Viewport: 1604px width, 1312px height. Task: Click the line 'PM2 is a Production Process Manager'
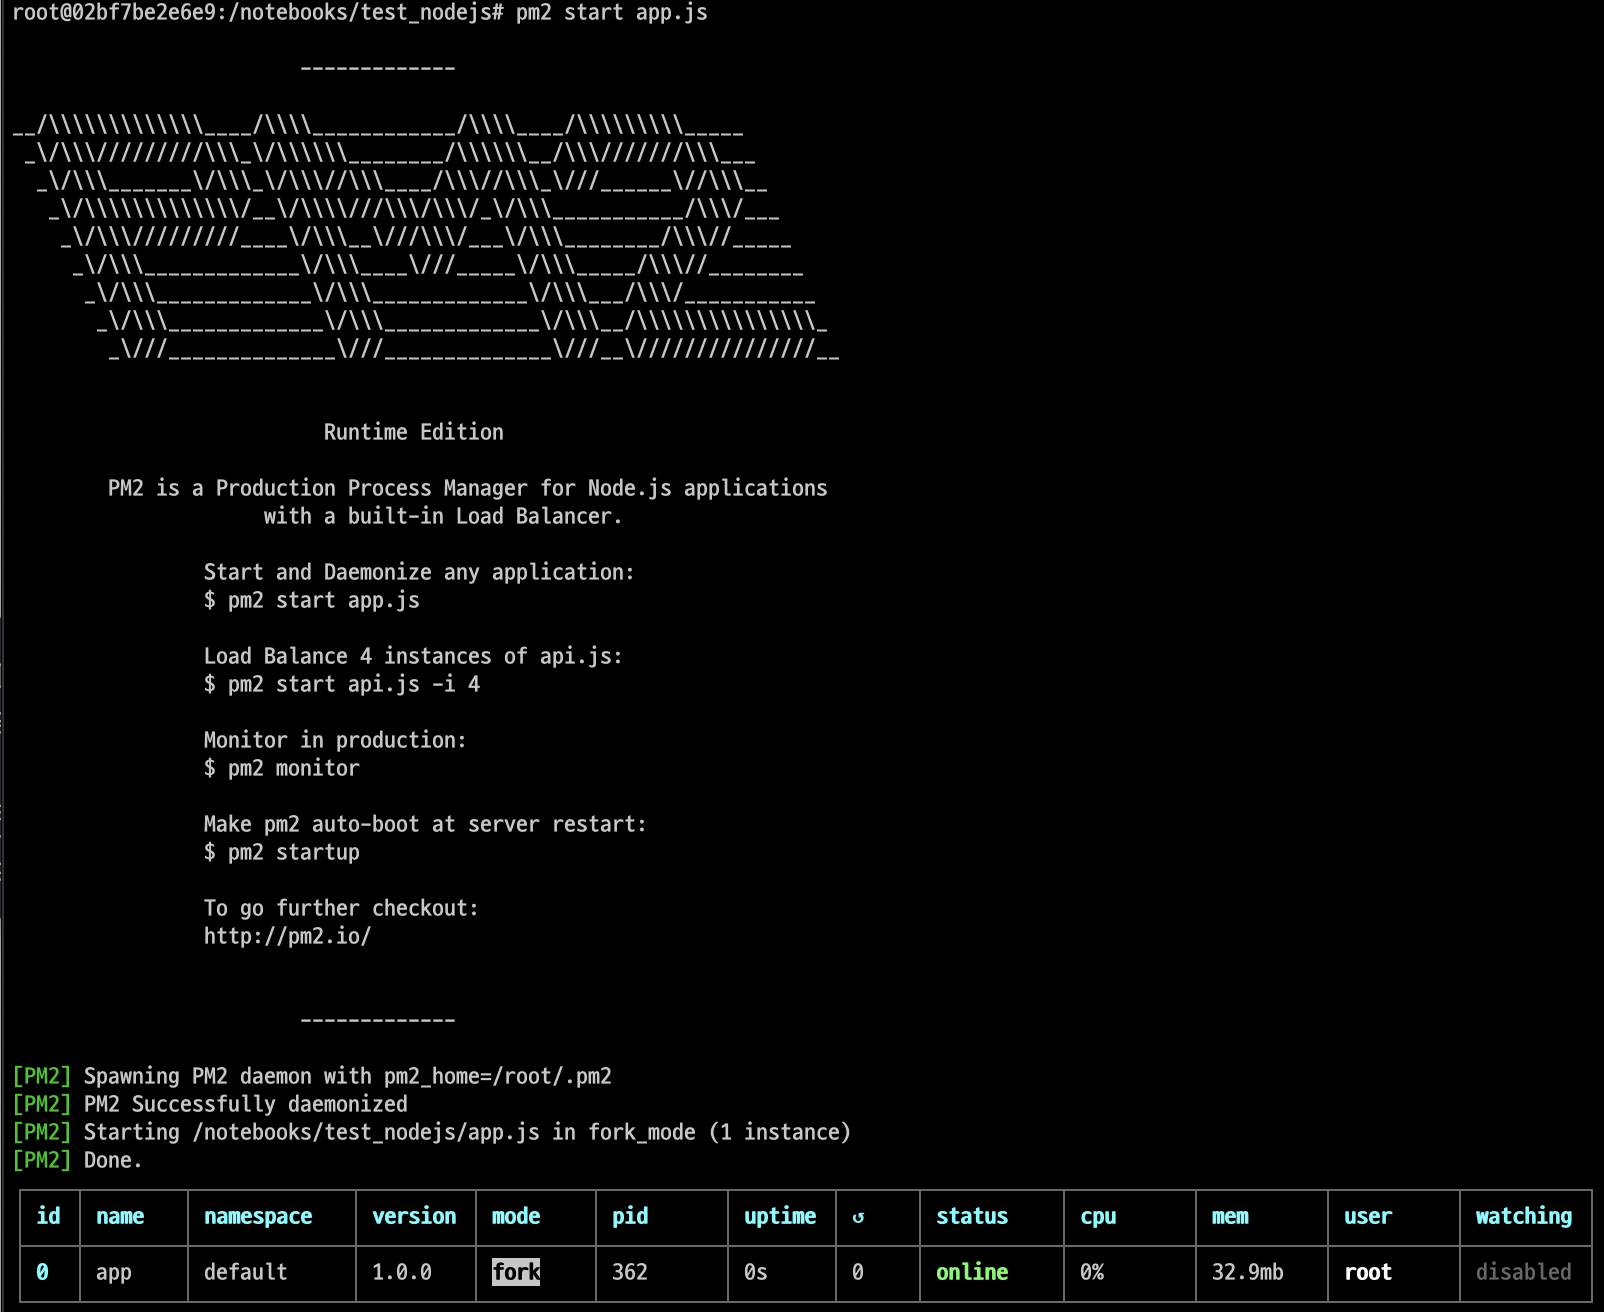pyautogui.click(x=468, y=488)
